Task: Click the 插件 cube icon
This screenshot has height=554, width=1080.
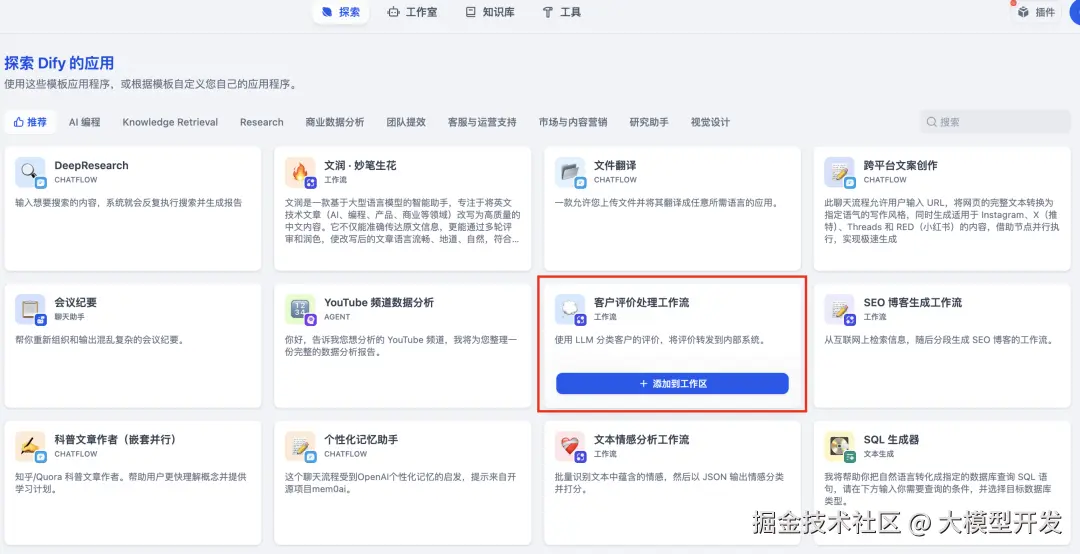Action: click(1024, 12)
